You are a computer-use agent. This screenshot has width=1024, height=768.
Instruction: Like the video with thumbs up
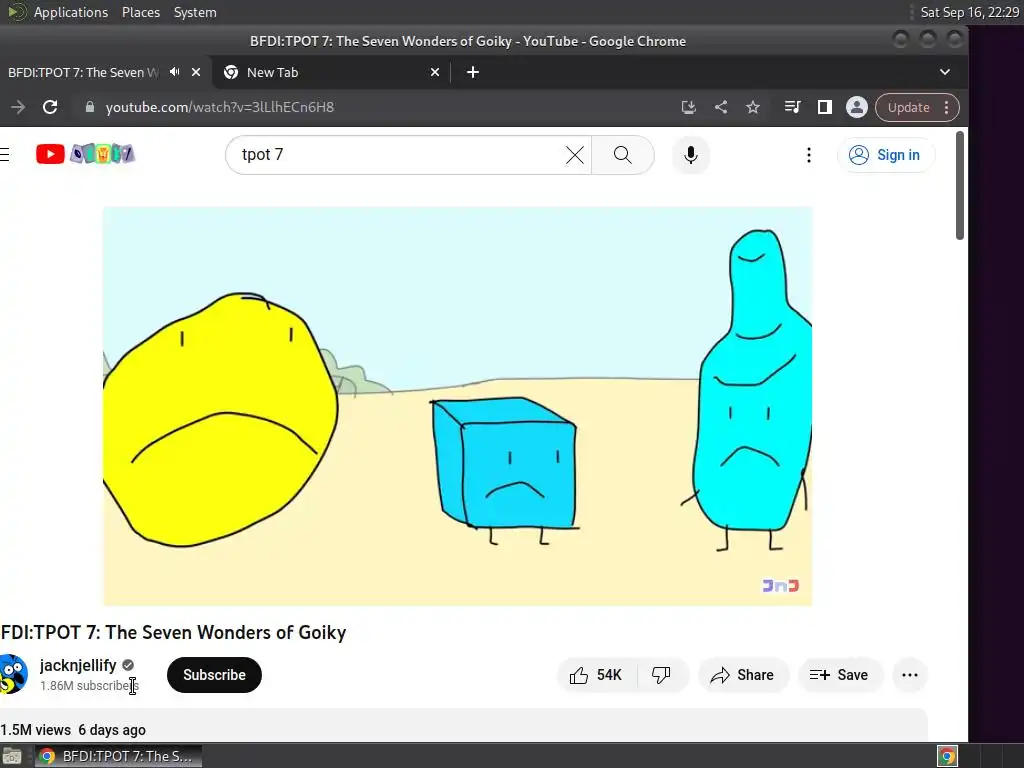click(x=596, y=675)
